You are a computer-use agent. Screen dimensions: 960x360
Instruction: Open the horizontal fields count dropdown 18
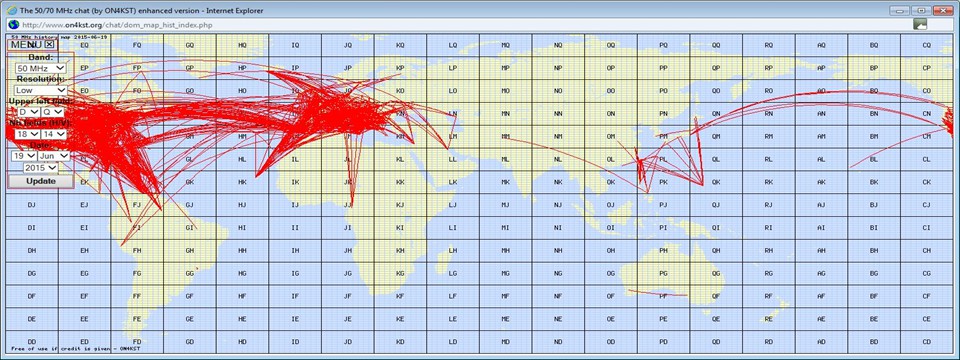coord(28,133)
